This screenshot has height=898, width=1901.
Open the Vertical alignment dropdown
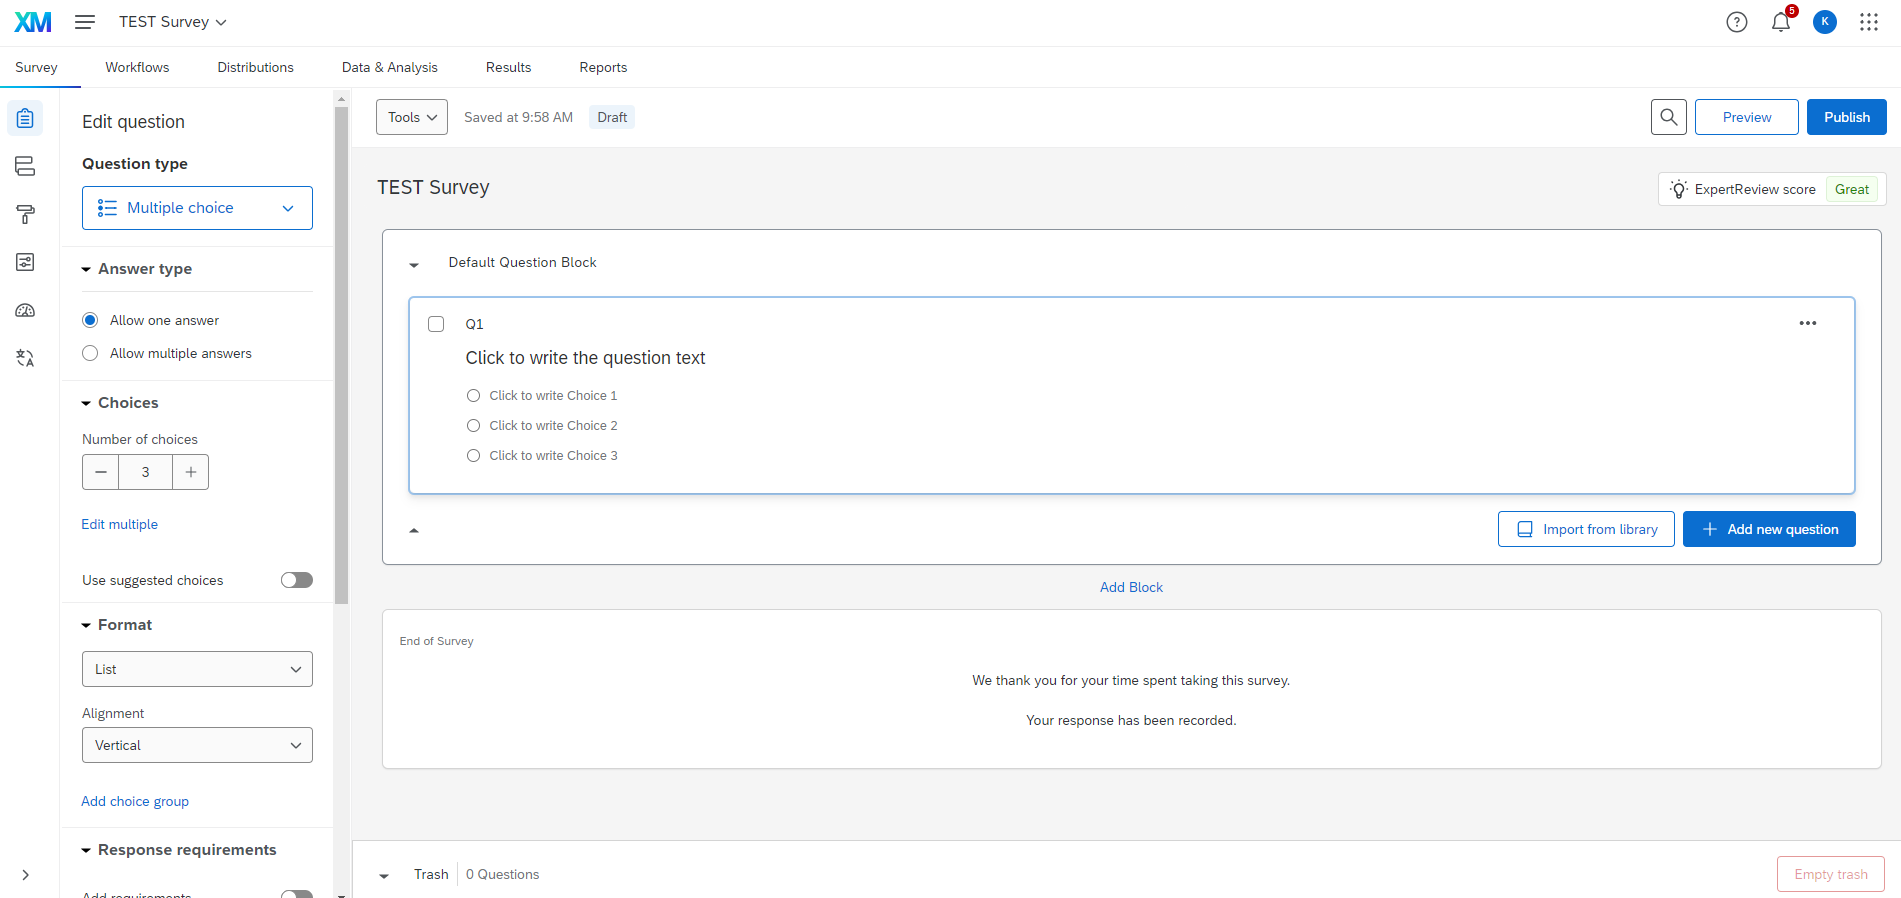[197, 745]
